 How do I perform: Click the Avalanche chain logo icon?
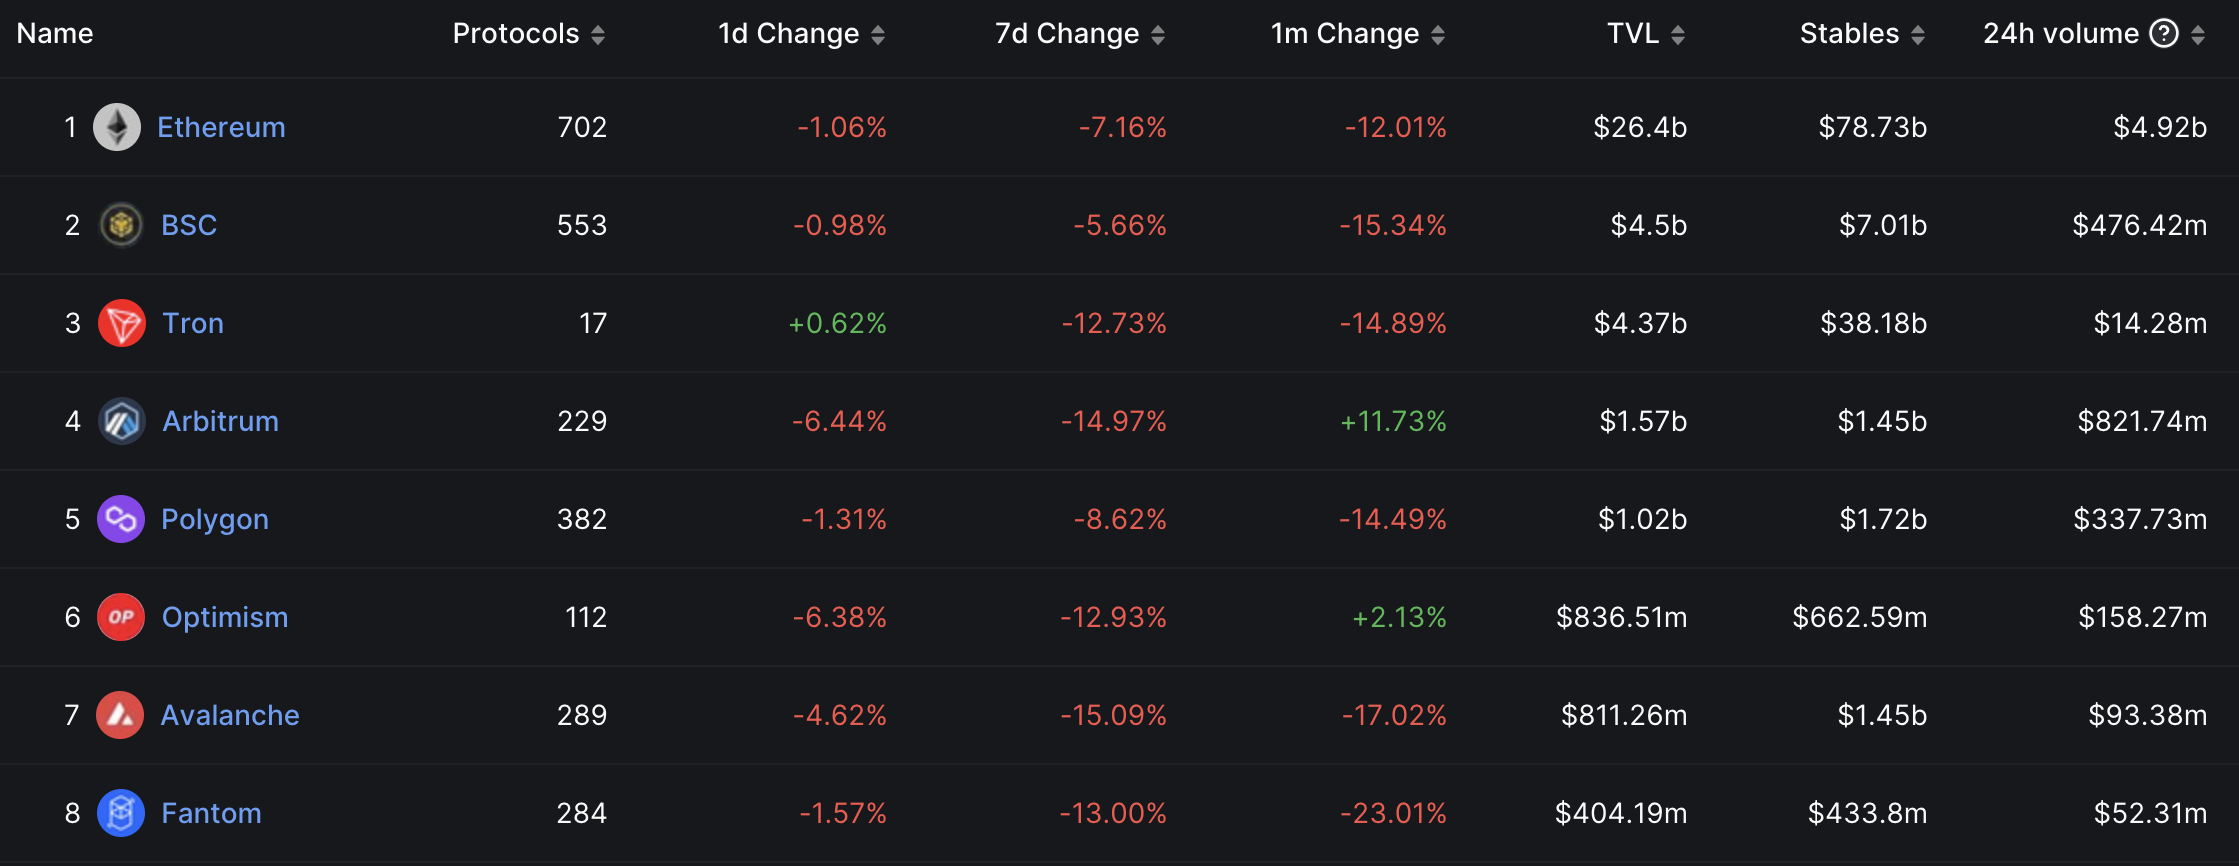tap(120, 715)
